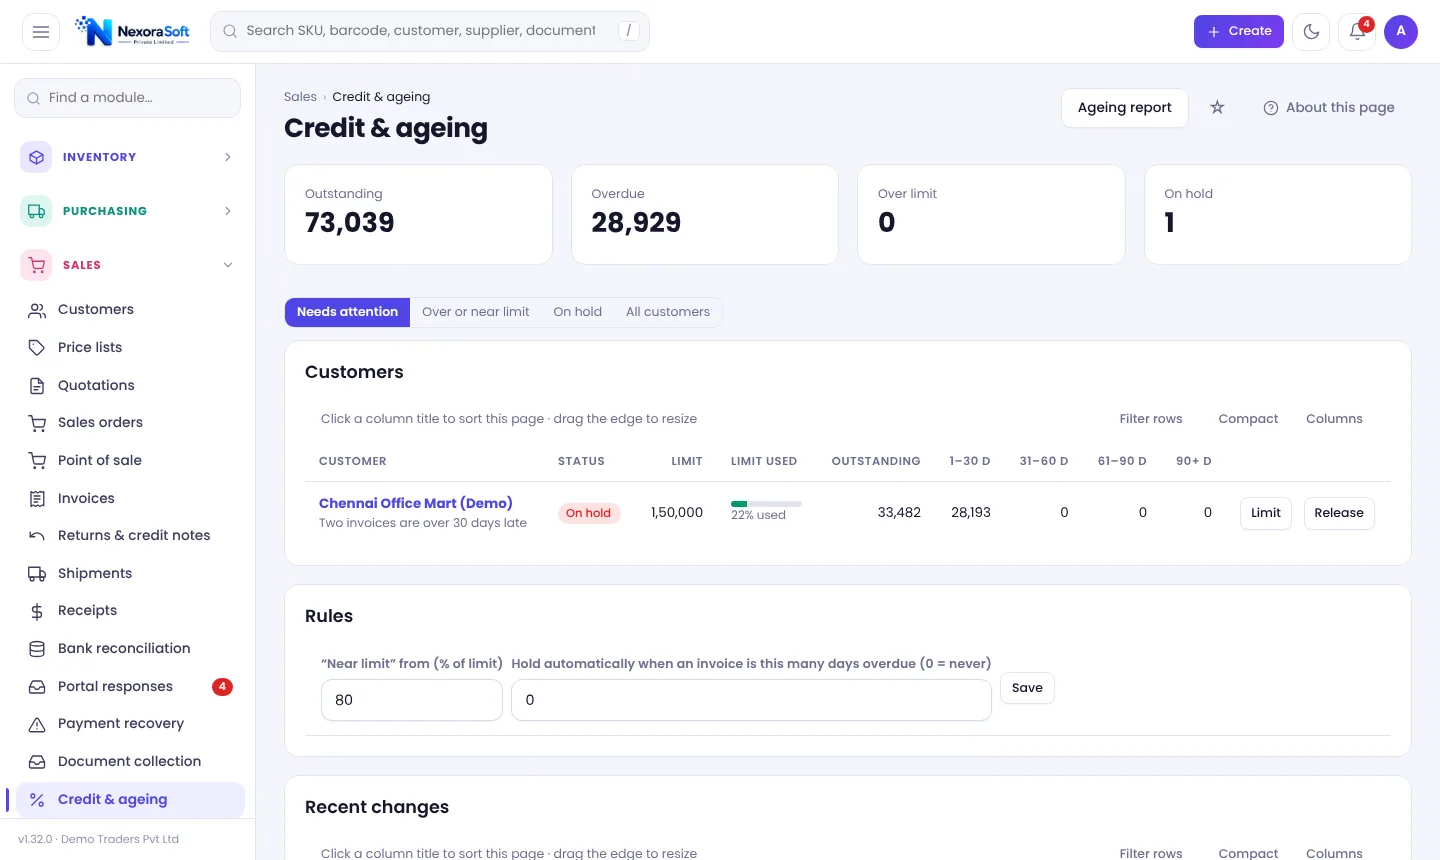The height and width of the screenshot is (860, 1440).
Task: Open Sales orders
Action: [x=130, y=423]
